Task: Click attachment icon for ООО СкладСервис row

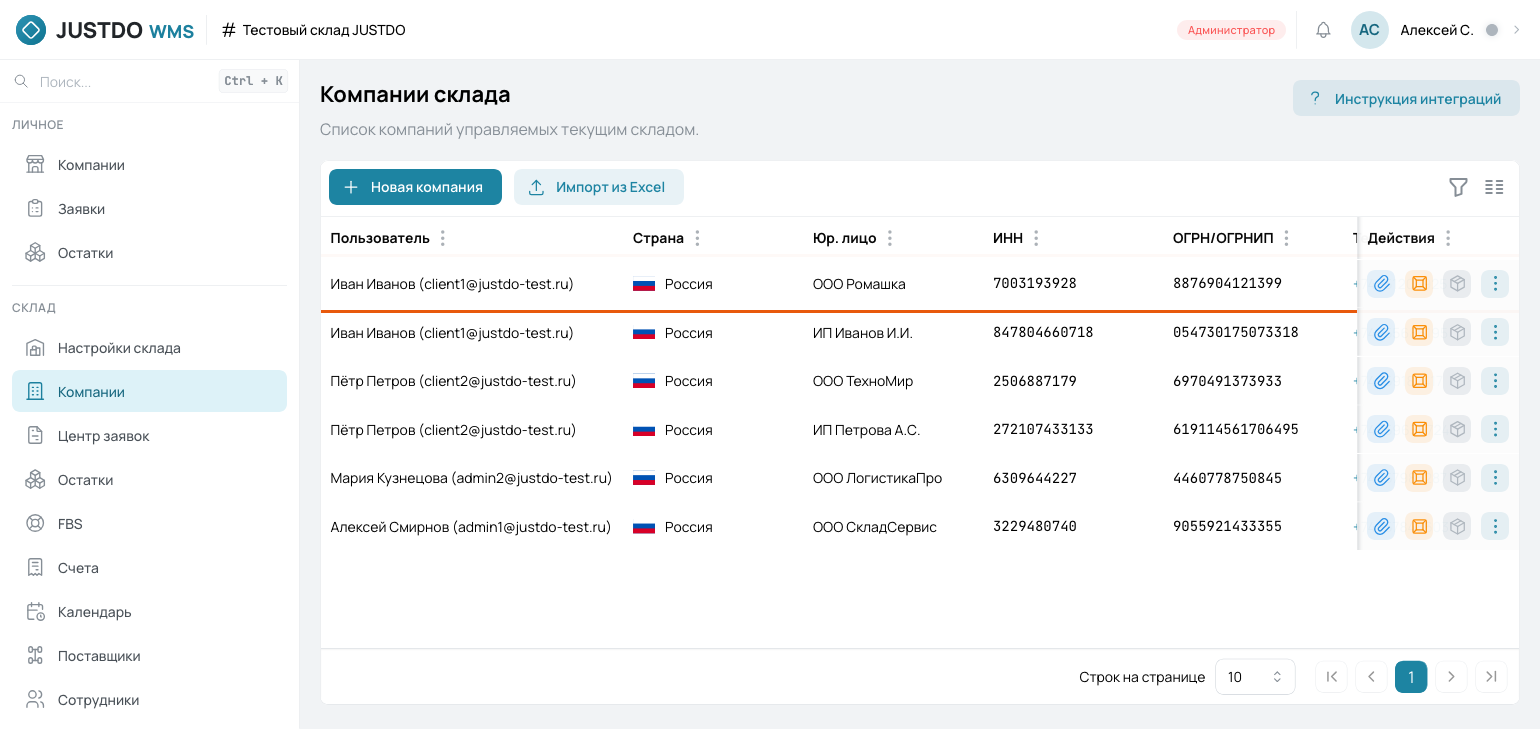Action: [x=1381, y=526]
